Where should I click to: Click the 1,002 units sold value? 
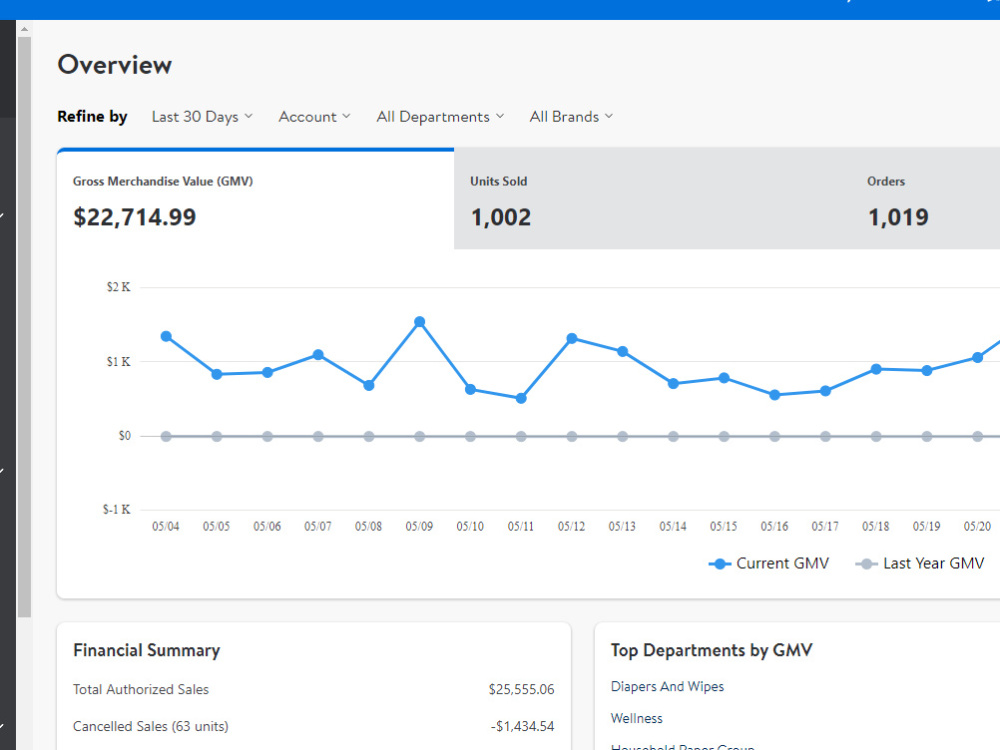(501, 217)
